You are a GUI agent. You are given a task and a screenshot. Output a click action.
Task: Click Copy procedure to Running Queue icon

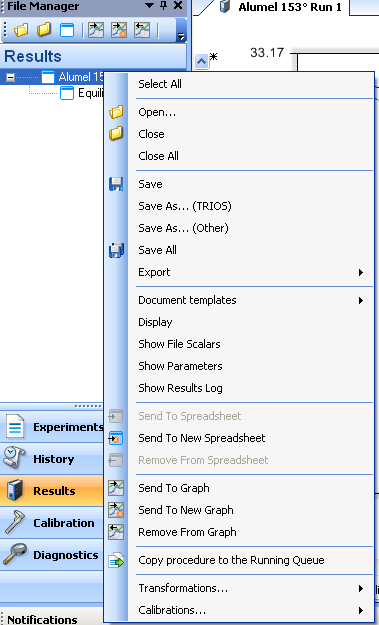(x=116, y=560)
